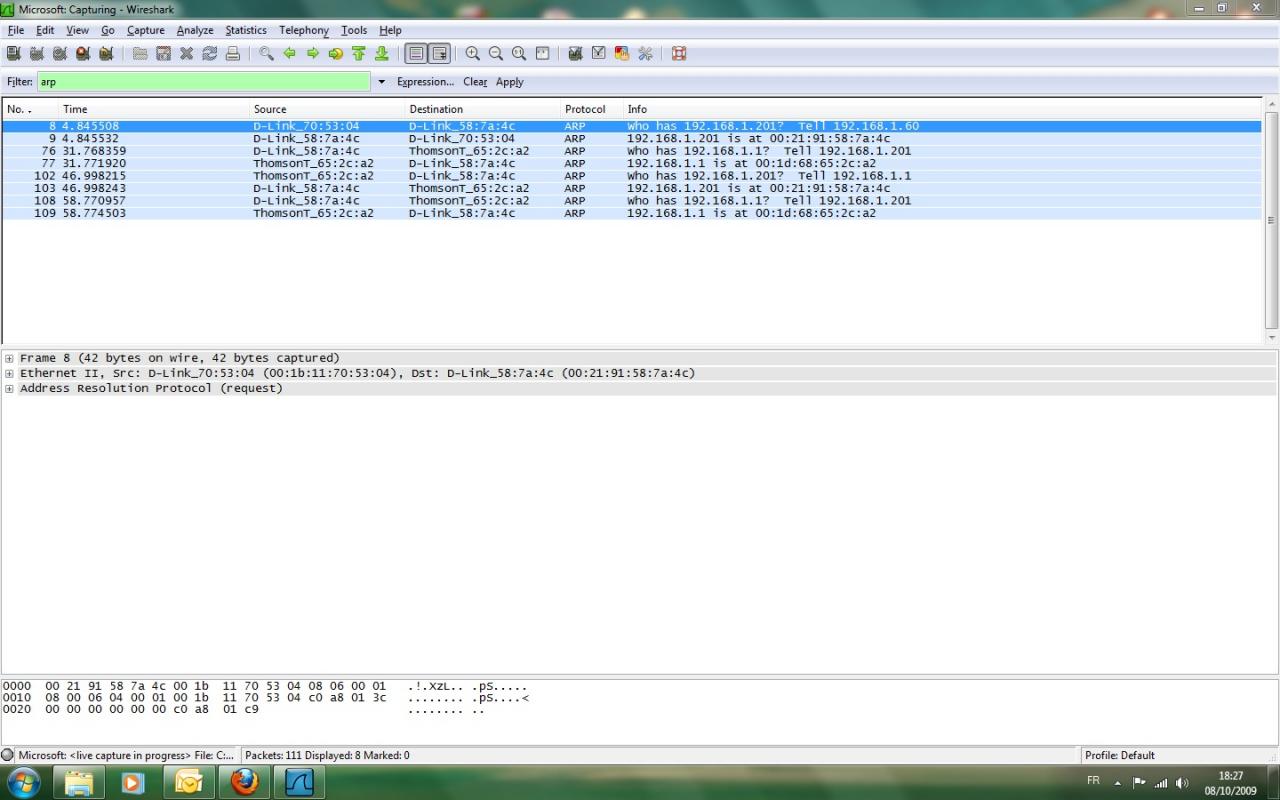Apply the display filter

(x=510, y=82)
